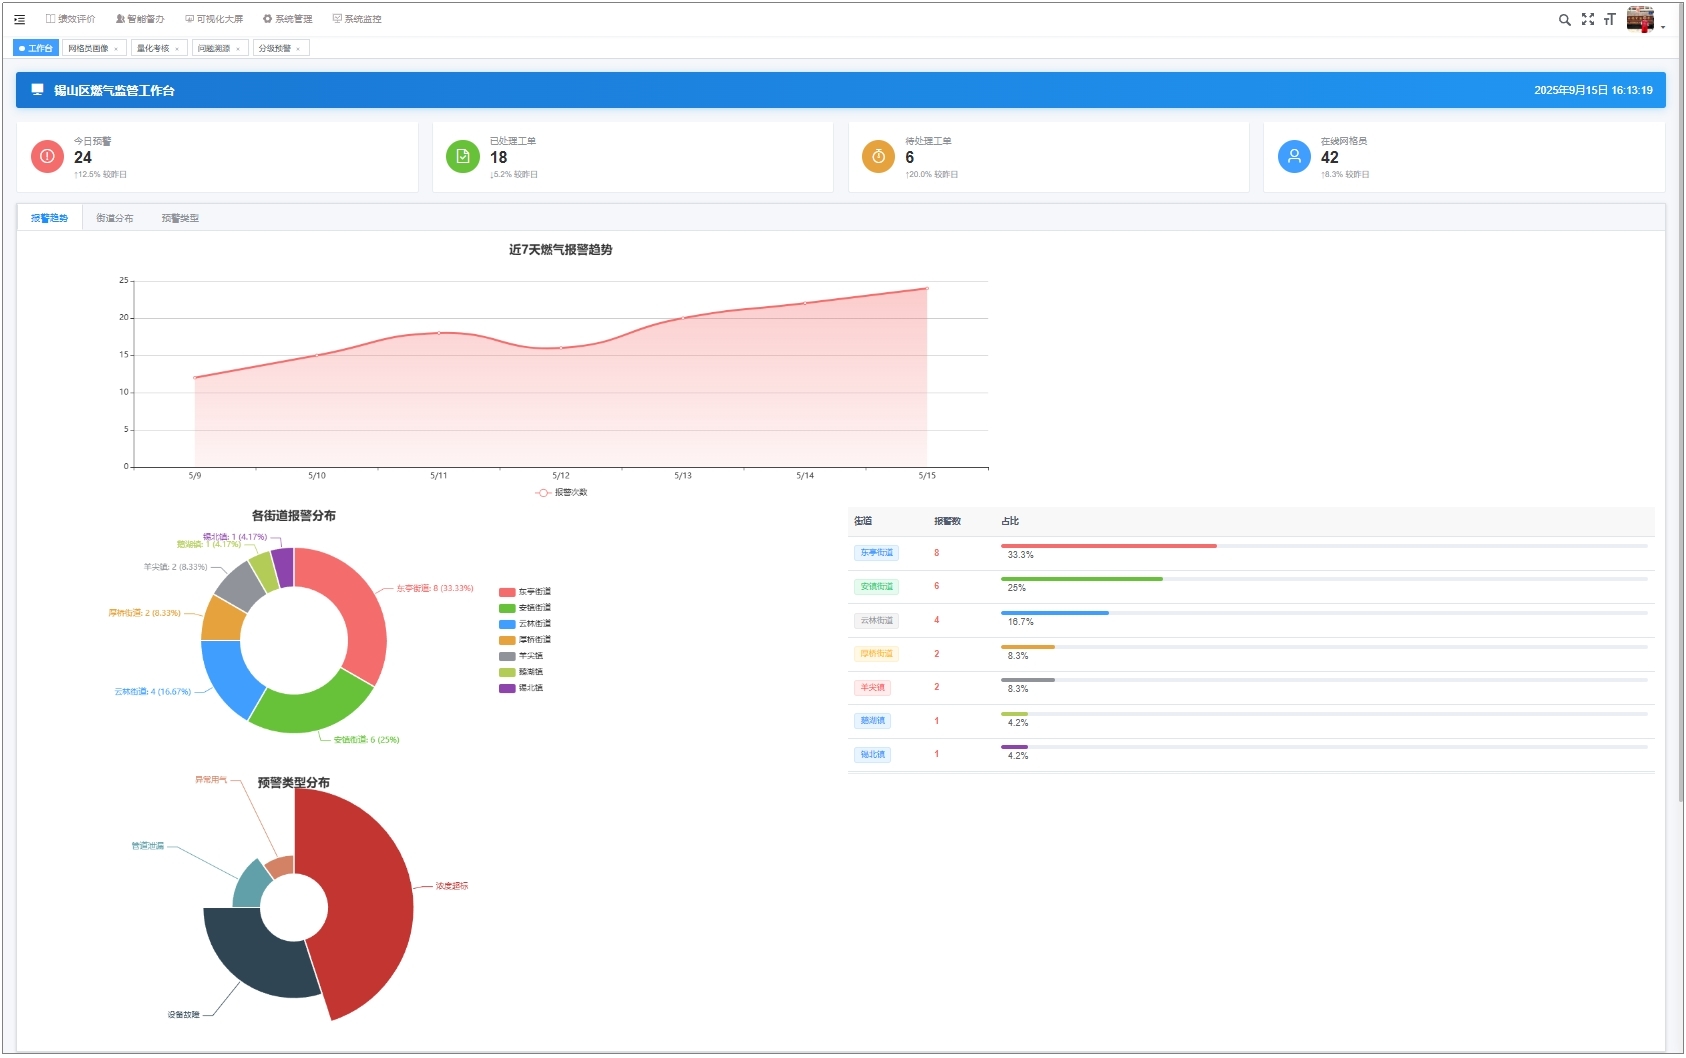Collapse the sidebar with the hamburger icon

coord(19,19)
